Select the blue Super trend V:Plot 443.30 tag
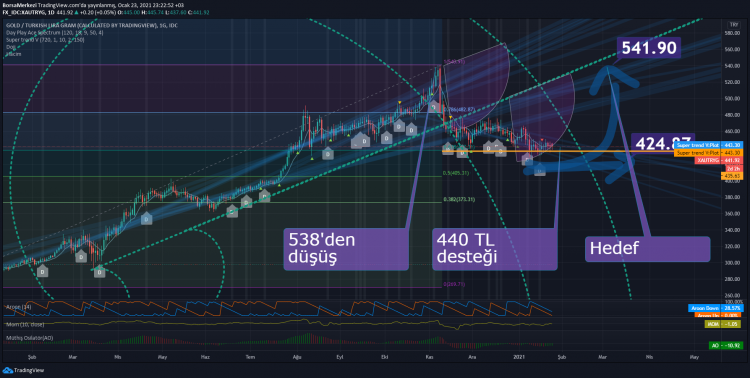This screenshot has width=750, height=378. point(708,145)
